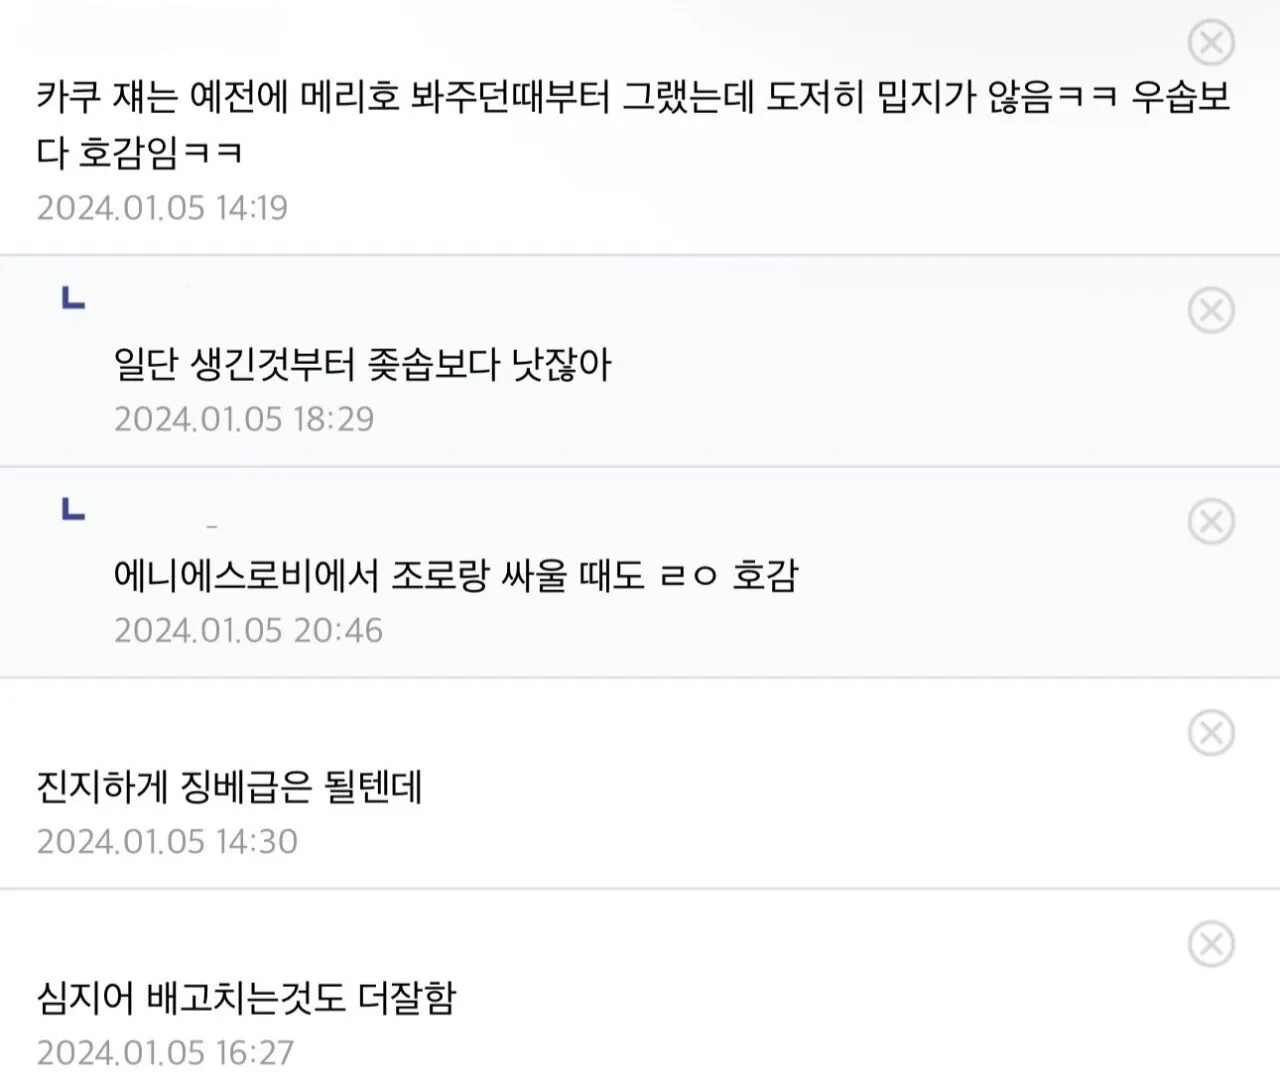Select the timestamp 2024.01.05 20:46
The height and width of the screenshot is (1090, 1280).
pyautogui.click(x=250, y=630)
